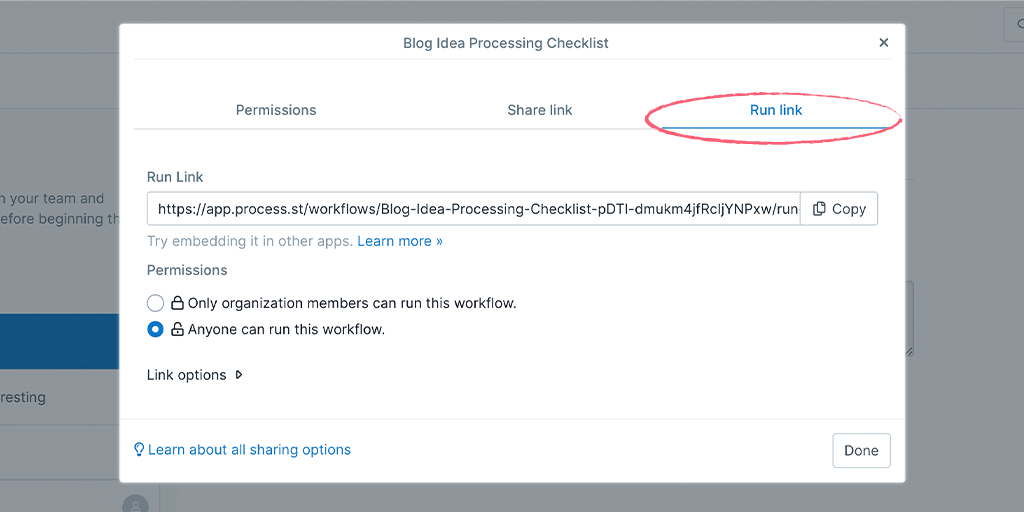Viewport: 1024px width, 512px height.
Task: Click the Link options disclosure triangle
Action: tap(239, 376)
